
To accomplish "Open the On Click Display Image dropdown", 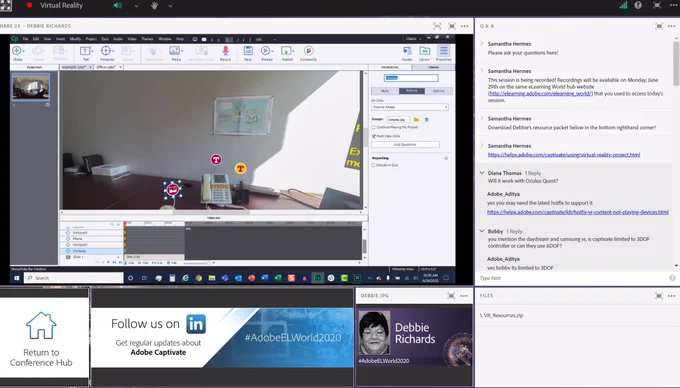I will point(410,107).
